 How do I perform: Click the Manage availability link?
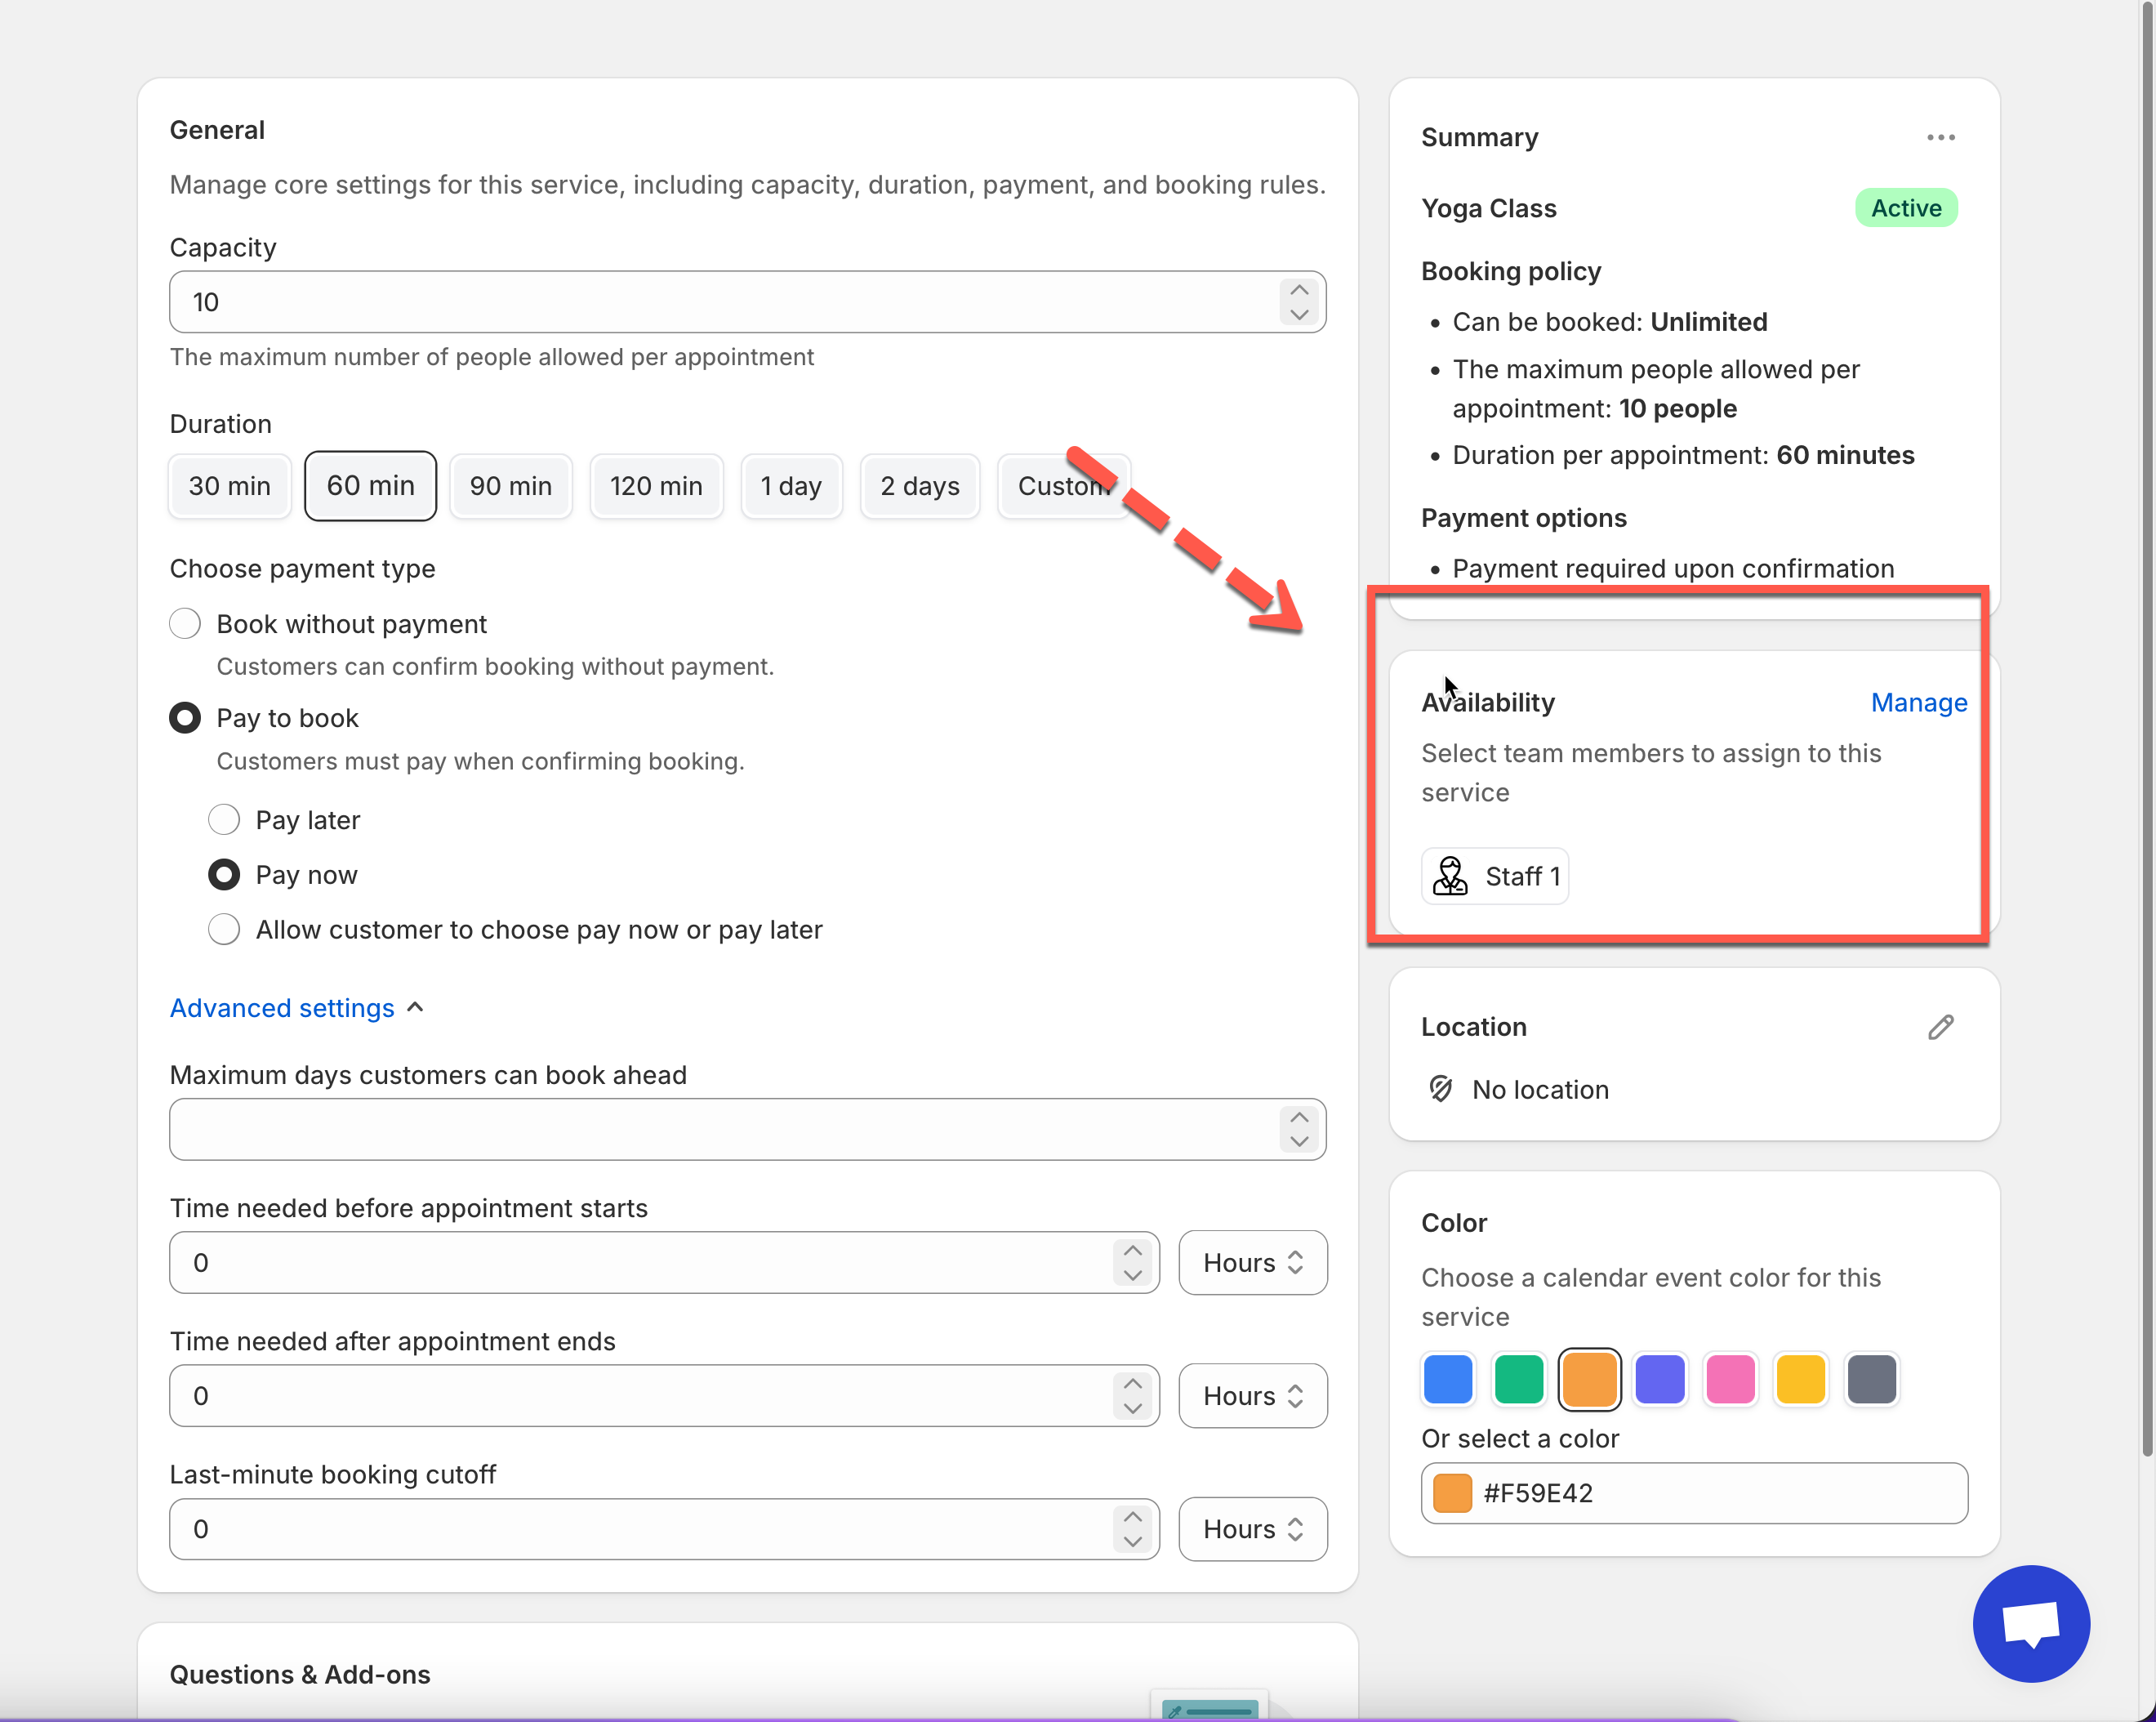coord(1918,702)
